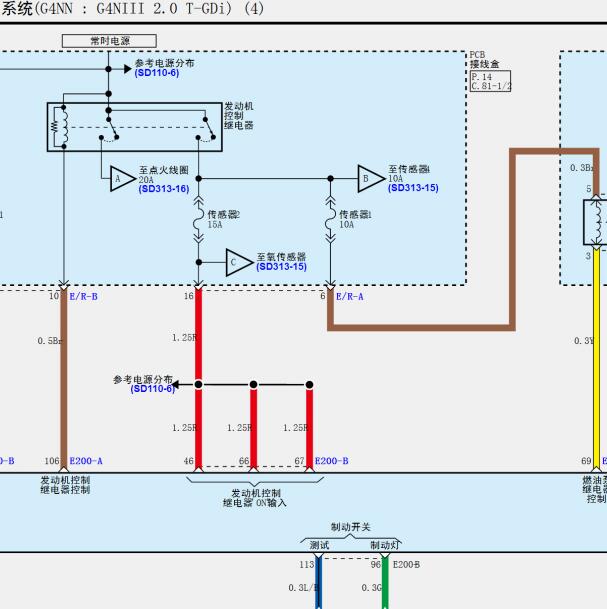Image resolution: width=607 pixels, height=609 pixels.
Task: Select the 0.5Br wire size label
Action: point(49,341)
